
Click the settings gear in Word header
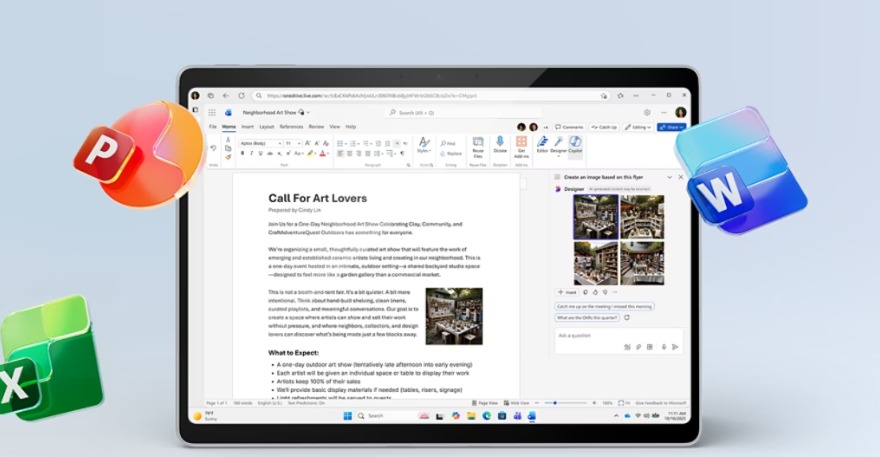pos(647,112)
